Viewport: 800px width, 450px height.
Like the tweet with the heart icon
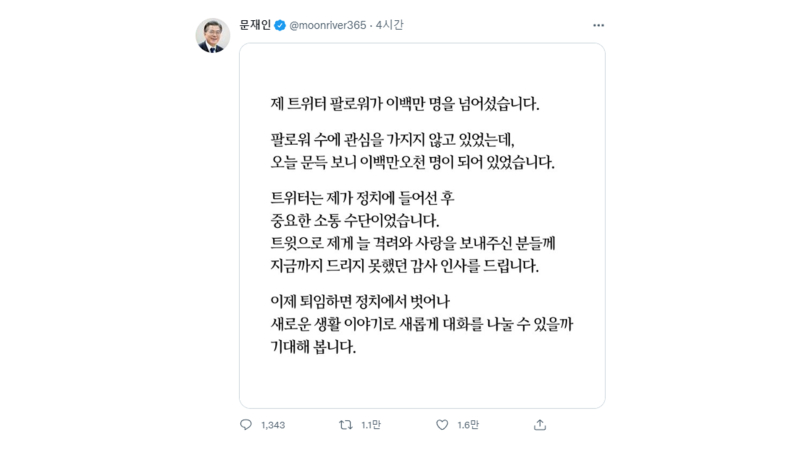point(444,425)
